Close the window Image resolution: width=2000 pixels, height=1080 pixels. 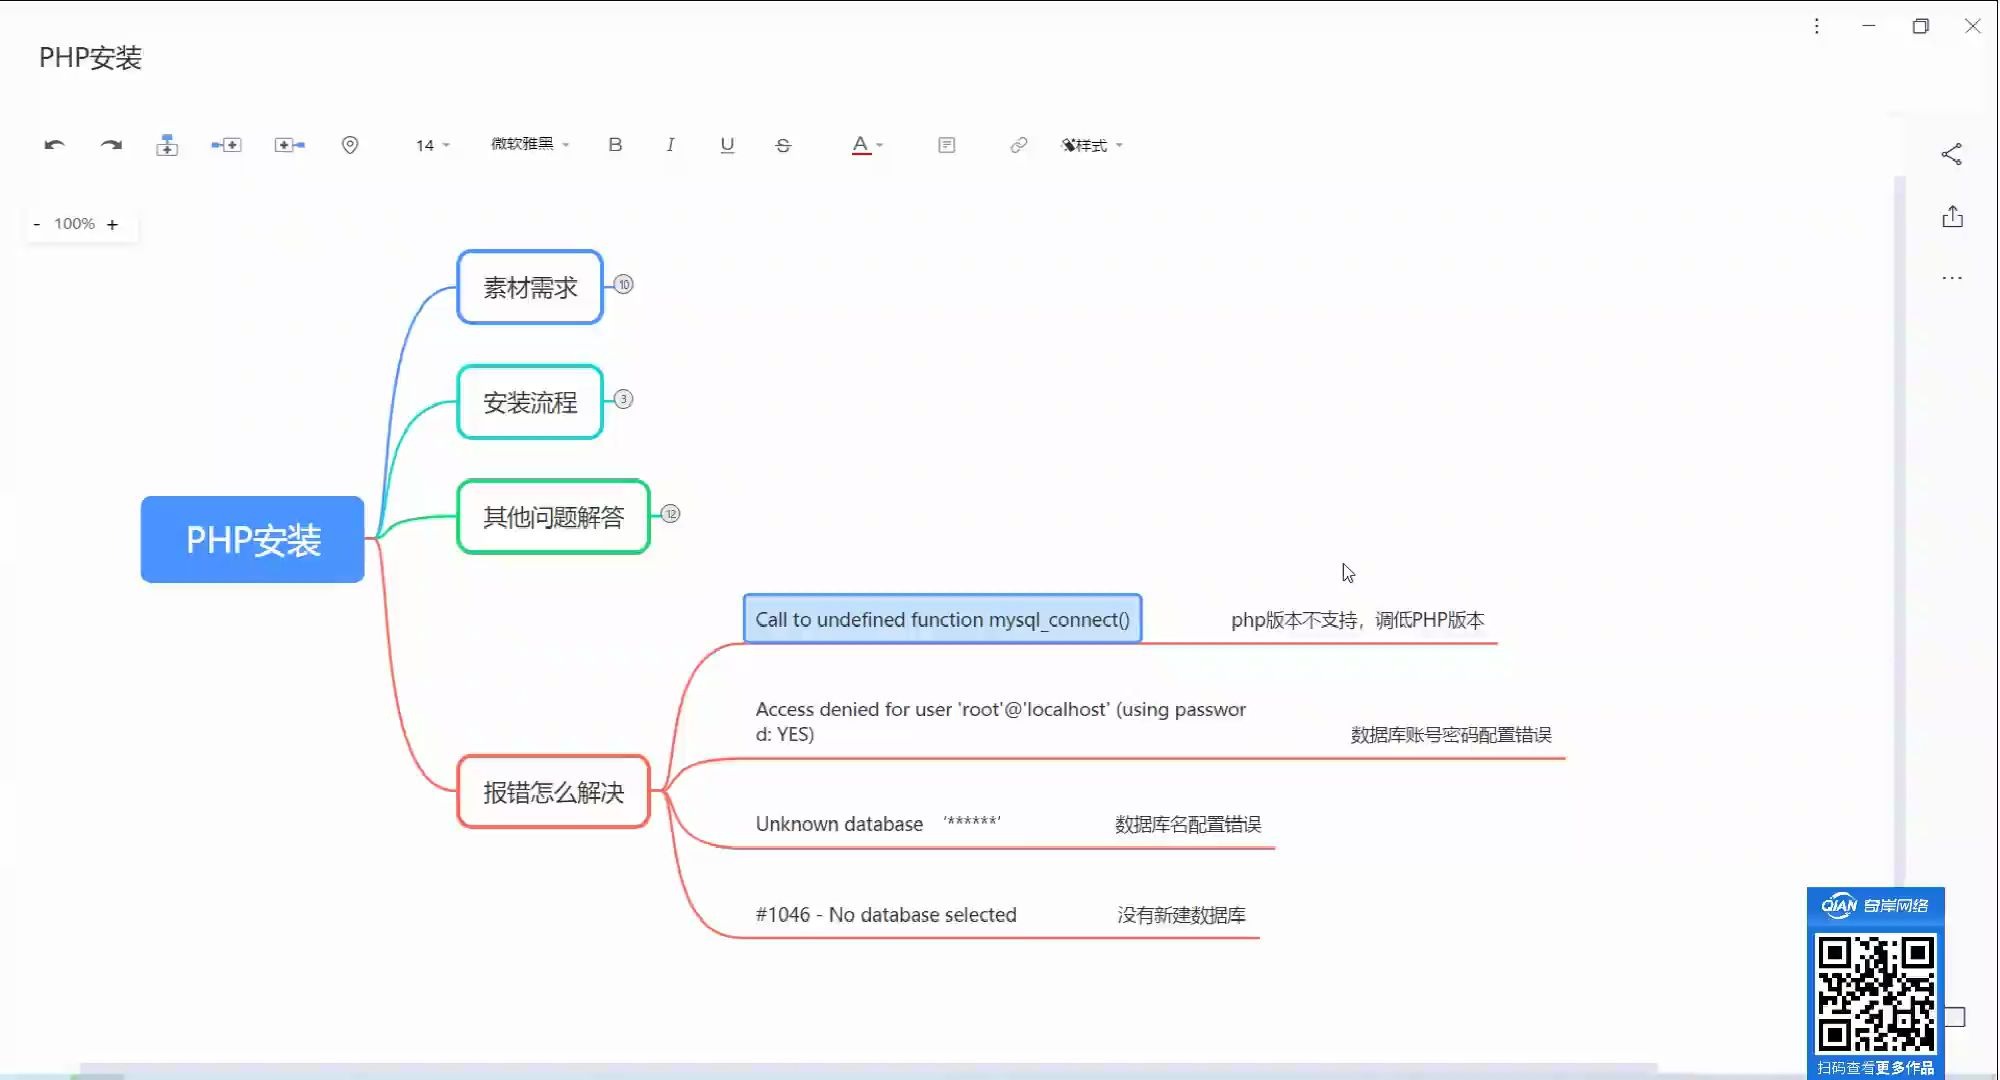1972,26
